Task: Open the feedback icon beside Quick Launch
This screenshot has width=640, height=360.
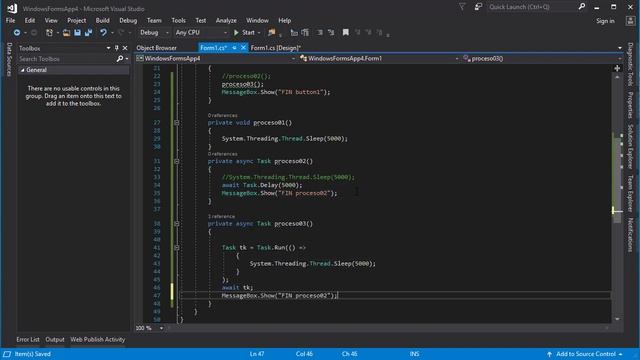Action: [478, 7]
